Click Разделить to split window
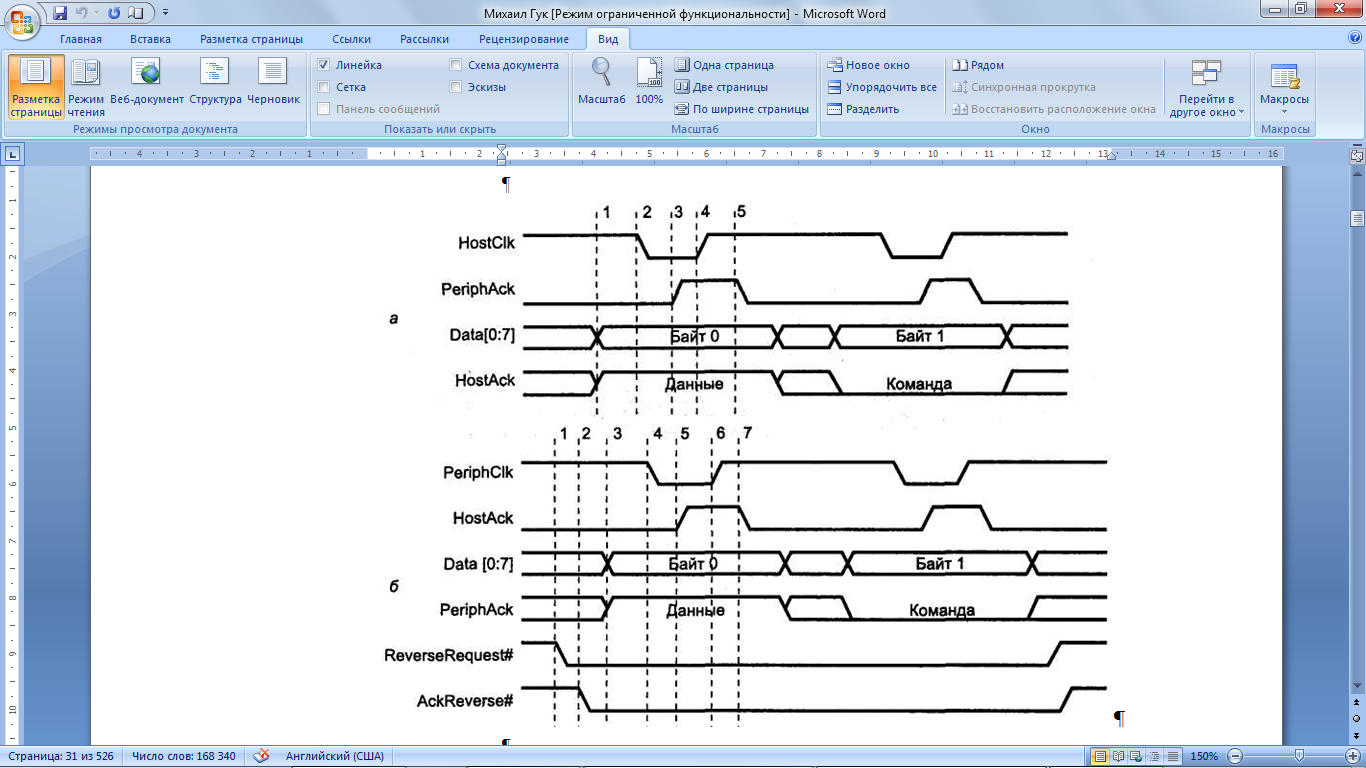The image size is (1366, 768). coord(863,109)
